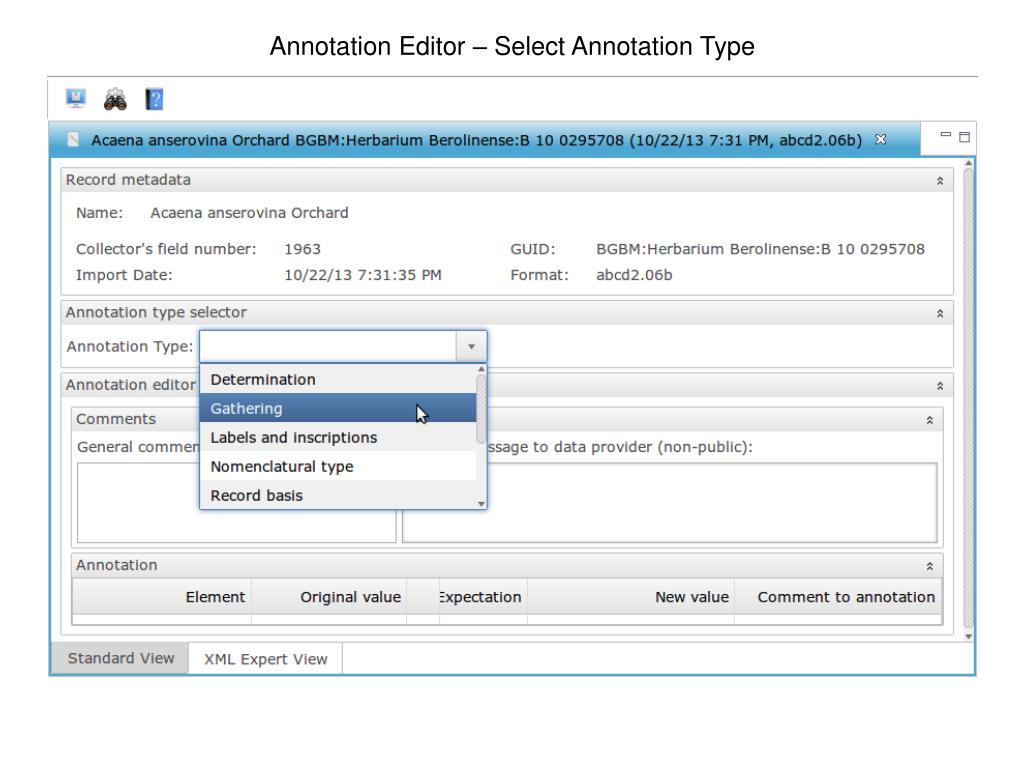The image size is (1024, 768).
Task: Click the Expectation column header
Action: point(483,597)
